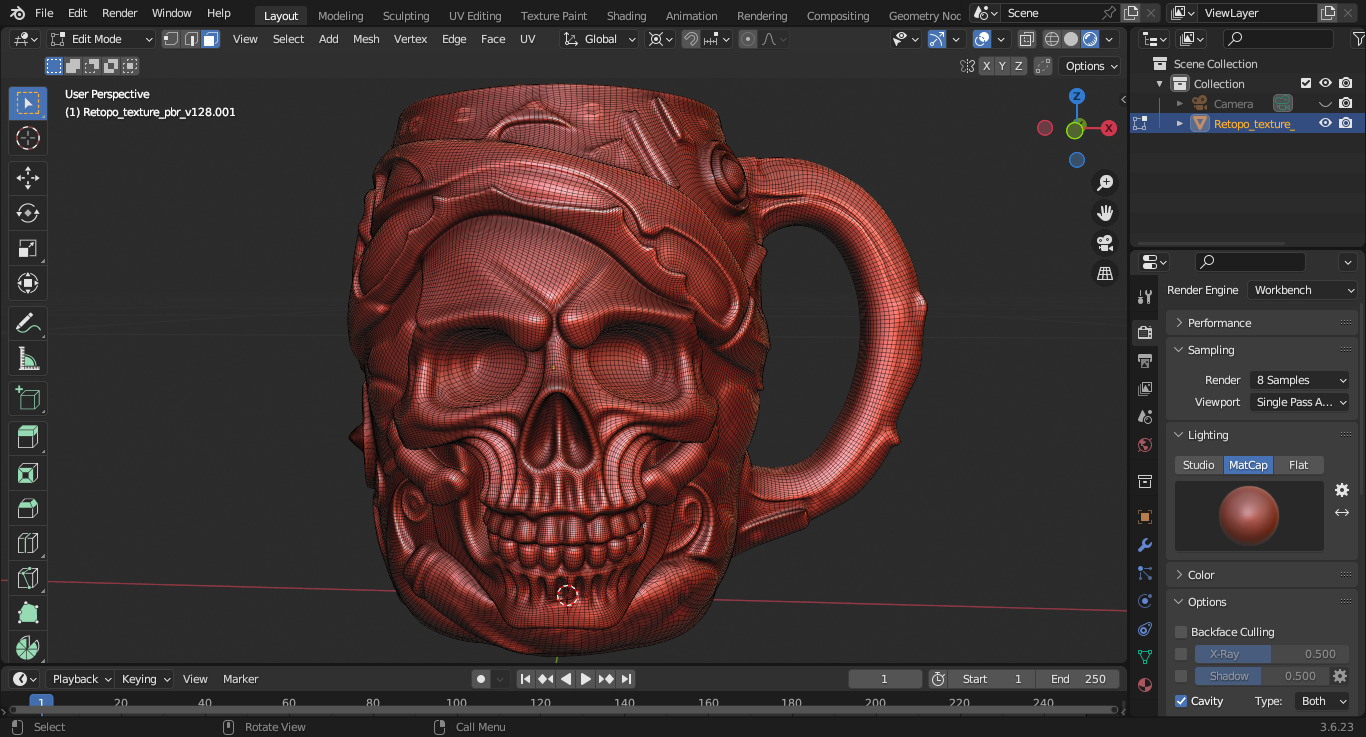Select the Add Cube tool
This screenshot has width=1366, height=737.
[x=28, y=399]
